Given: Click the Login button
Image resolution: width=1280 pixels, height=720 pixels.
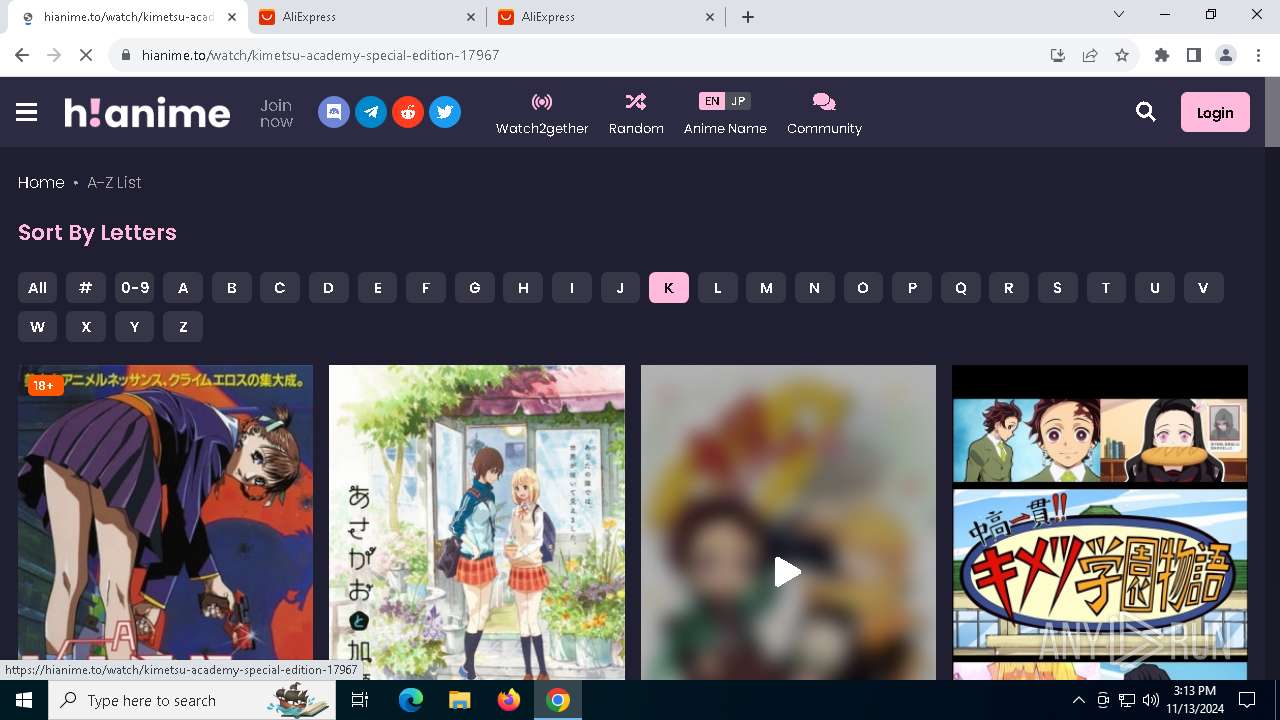Looking at the screenshot, I should [1215, 112].
